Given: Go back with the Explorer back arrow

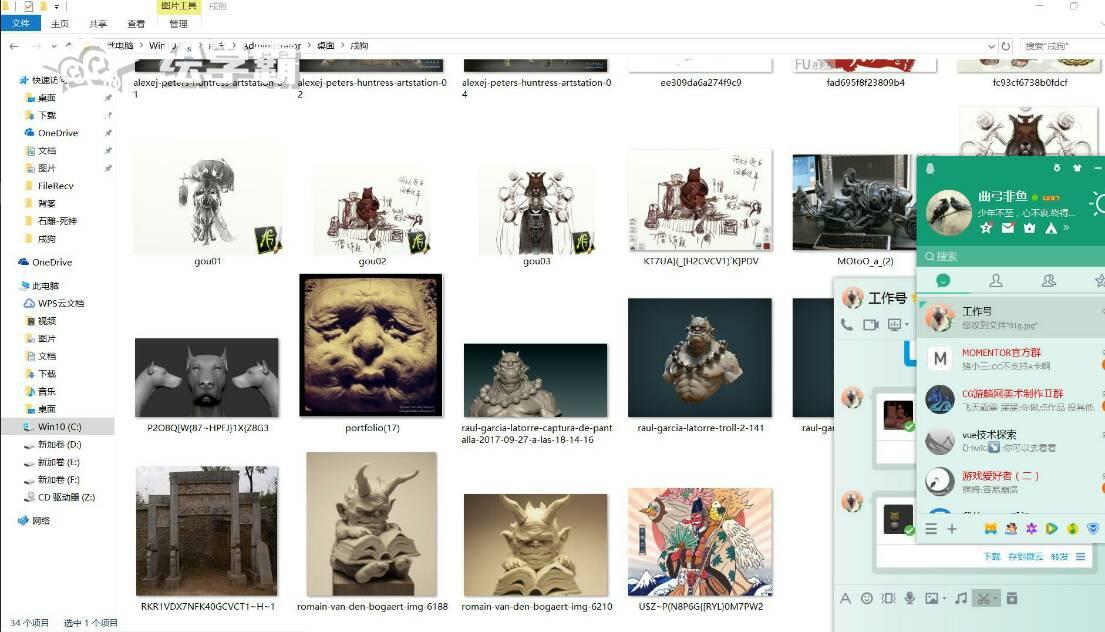Looking at the screenshot, I should click(x=14, y=46).
